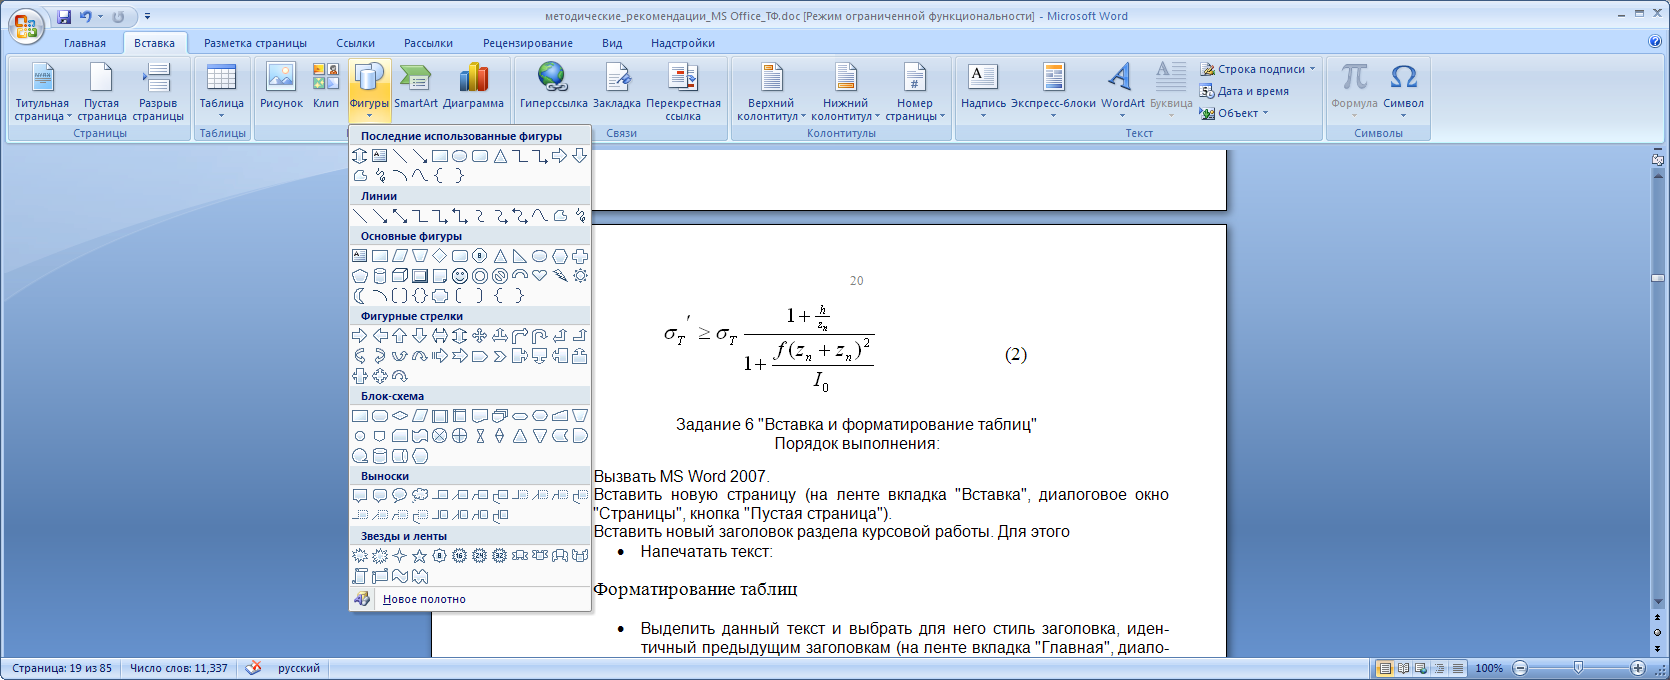This screenshot has width=1670, height=680.
Task: Open the Рецензирование tab
Action: click(528, 43)
